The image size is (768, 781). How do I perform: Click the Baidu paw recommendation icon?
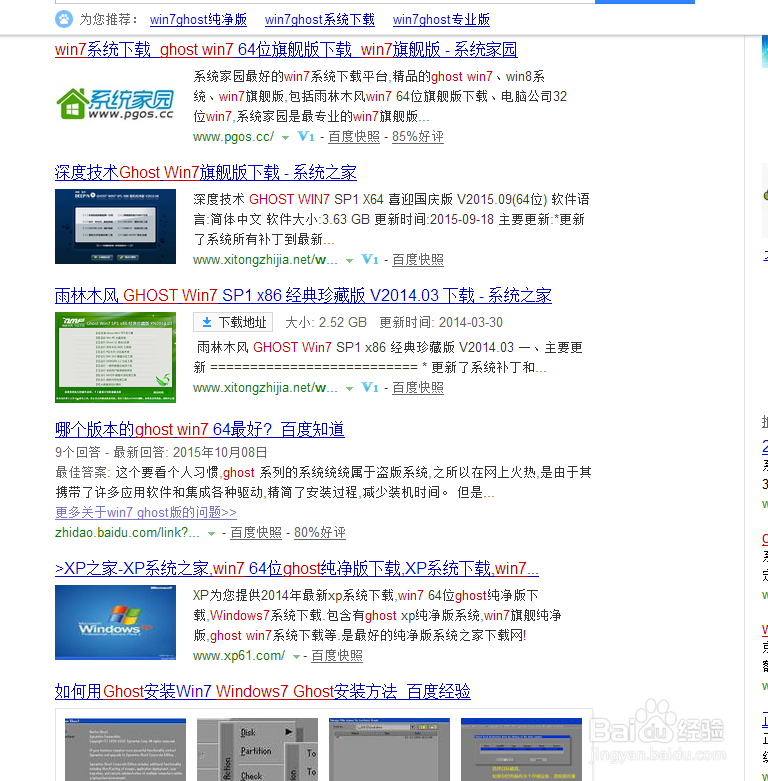(x=63, y=19)
